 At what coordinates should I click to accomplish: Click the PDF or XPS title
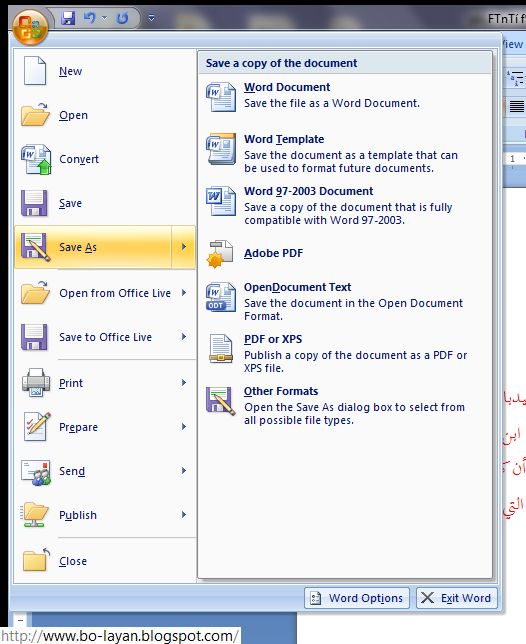coord(273,339)
